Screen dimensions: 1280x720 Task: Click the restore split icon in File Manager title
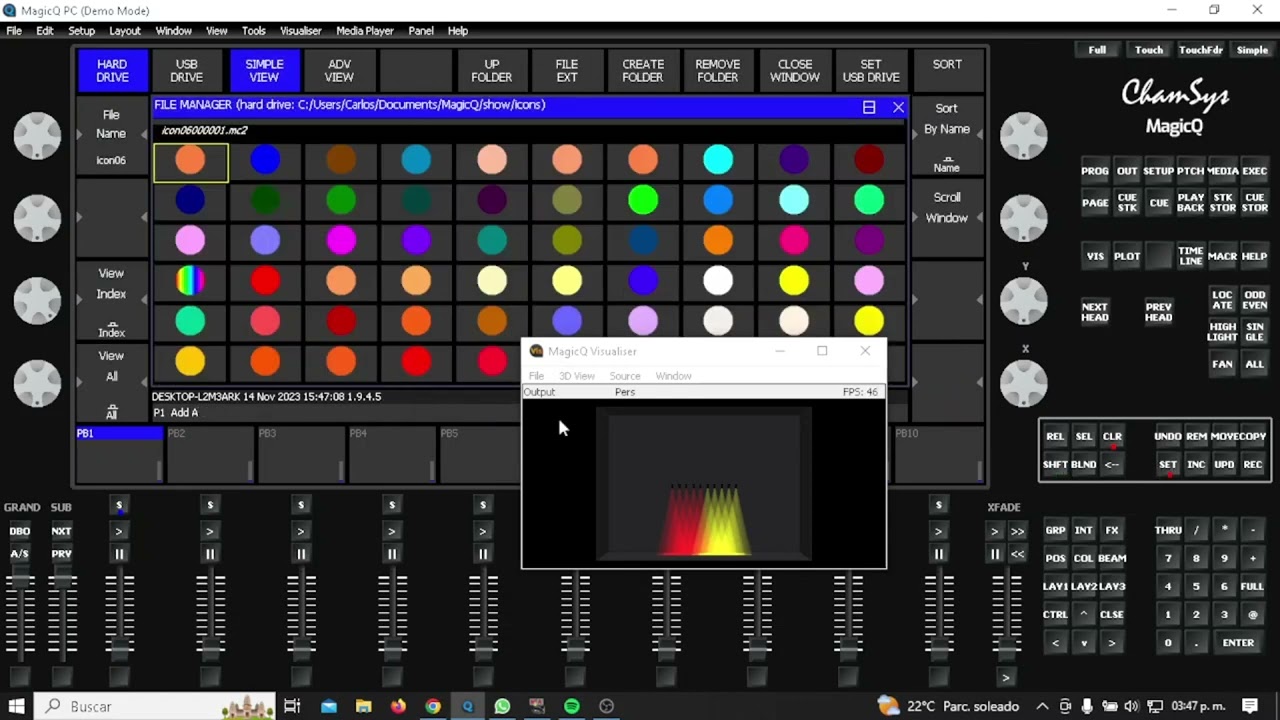click(x=869, y=107)
